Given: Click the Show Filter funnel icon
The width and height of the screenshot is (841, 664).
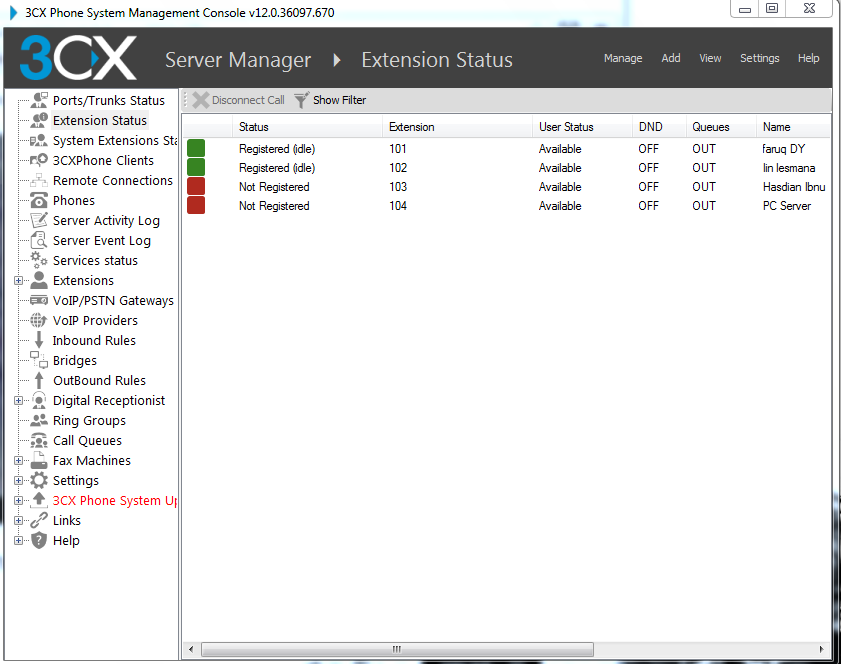Looking at the screenshot, I should click(x=301, y=100).
